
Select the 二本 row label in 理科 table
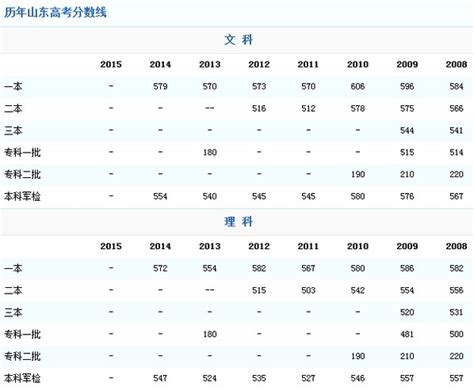click(13, 290)
